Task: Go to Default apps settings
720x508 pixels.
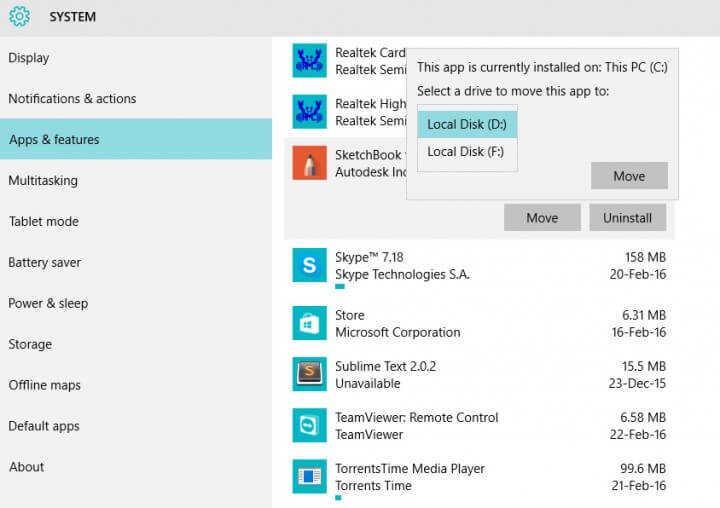Action: [x=136, y=426]
